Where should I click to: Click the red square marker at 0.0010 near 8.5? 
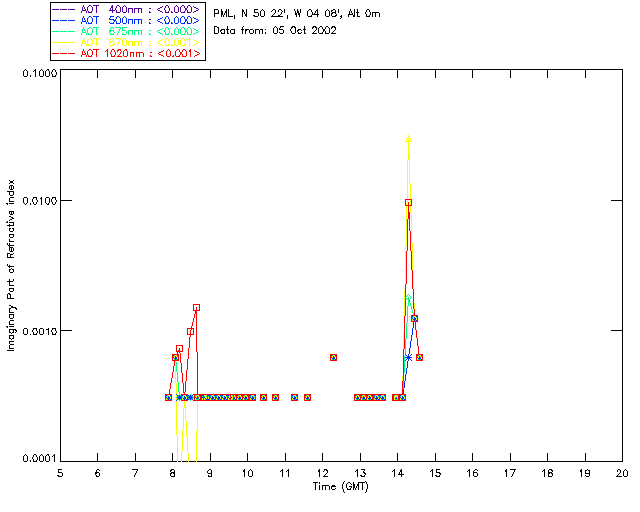(x=190, y=332)
